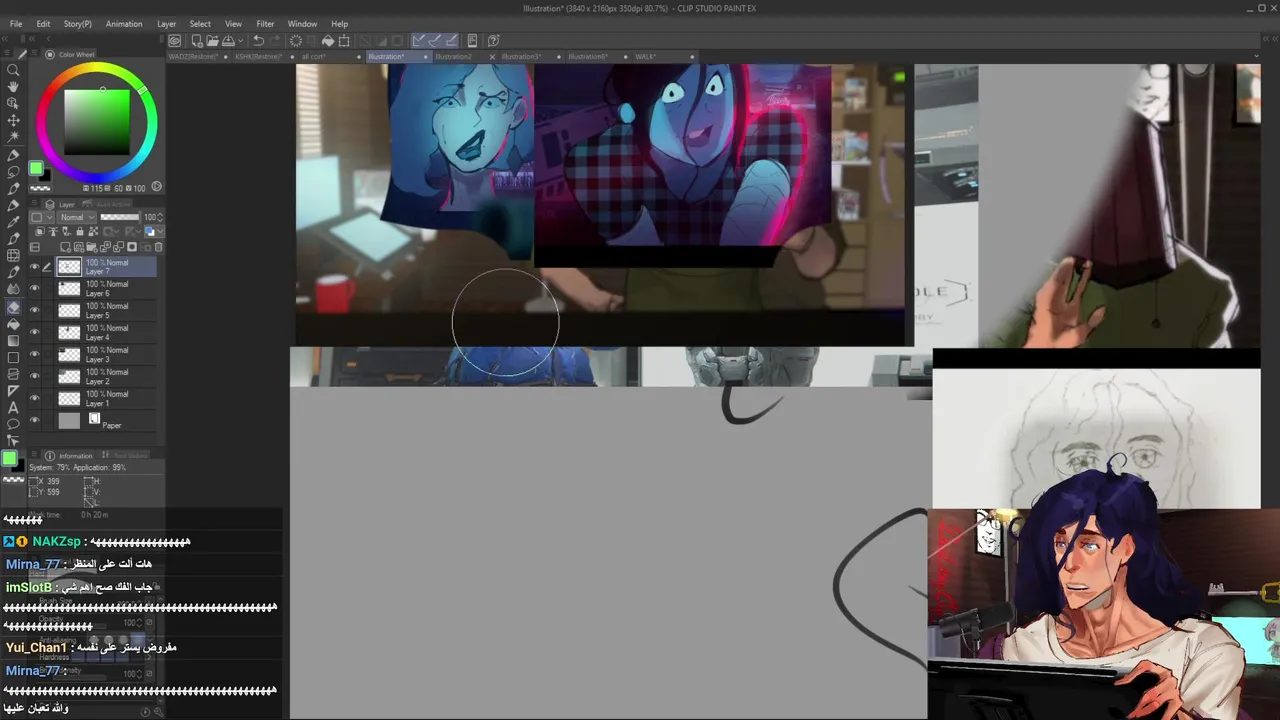Hide Layer 1 with its eye icon
1280x720 pixels.
coord(34,399)
